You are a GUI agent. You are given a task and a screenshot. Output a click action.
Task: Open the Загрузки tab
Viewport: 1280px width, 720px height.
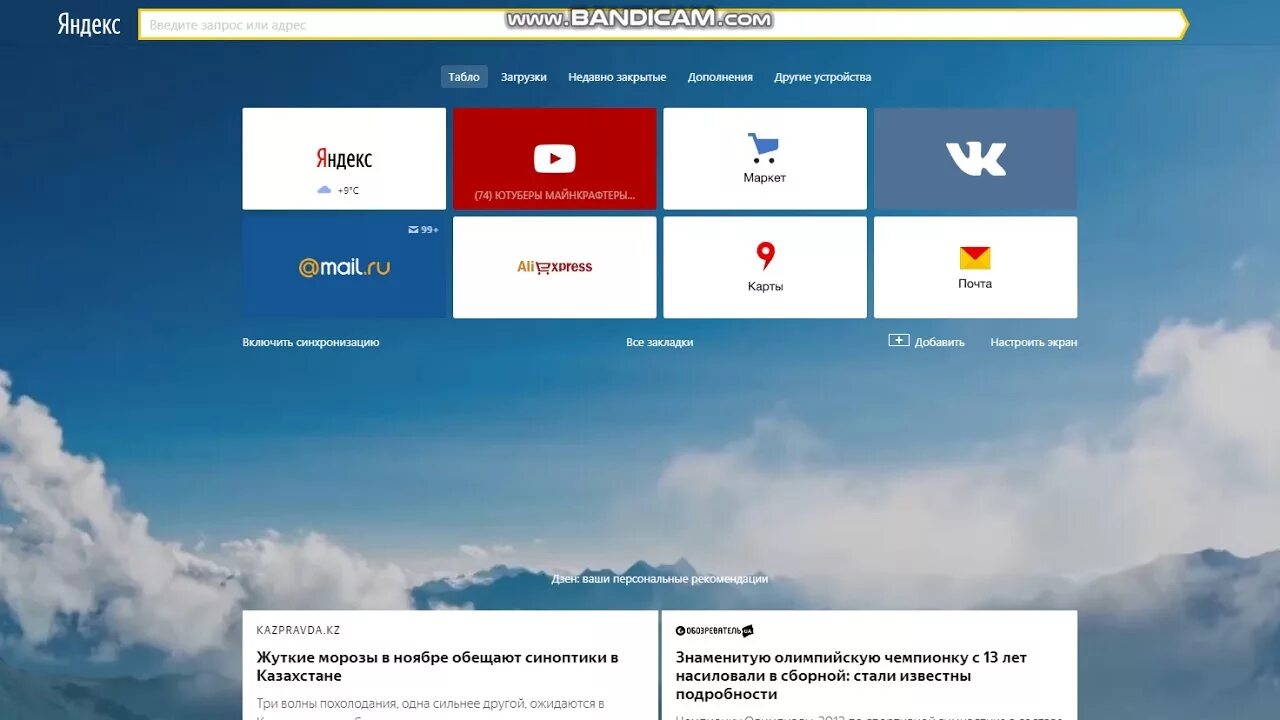(x=524, y=77)
